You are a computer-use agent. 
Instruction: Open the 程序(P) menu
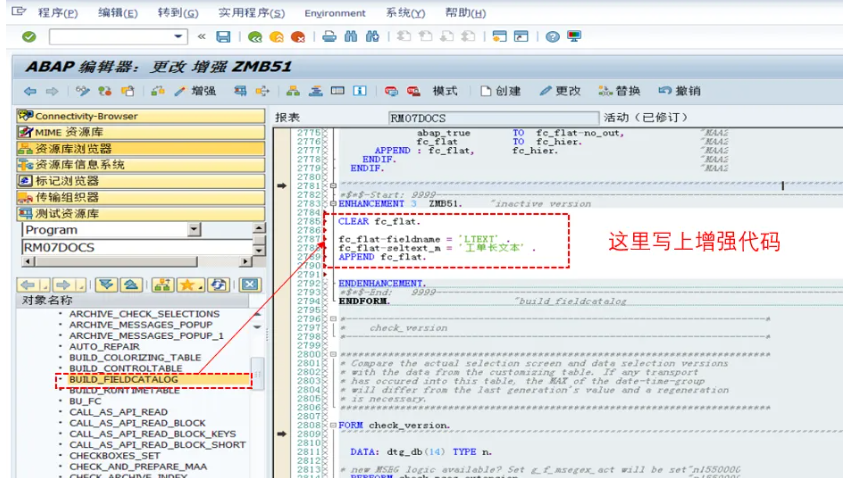[x=58, y=12]
